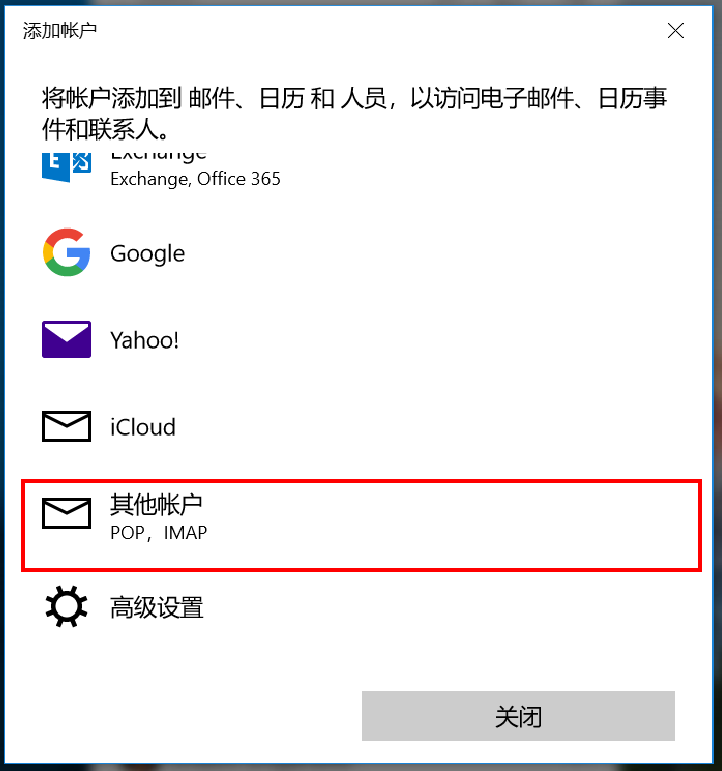Screen dimensions: 722x771
Task: Select the Exchange, Office 365 label
Action: [195, 179]
